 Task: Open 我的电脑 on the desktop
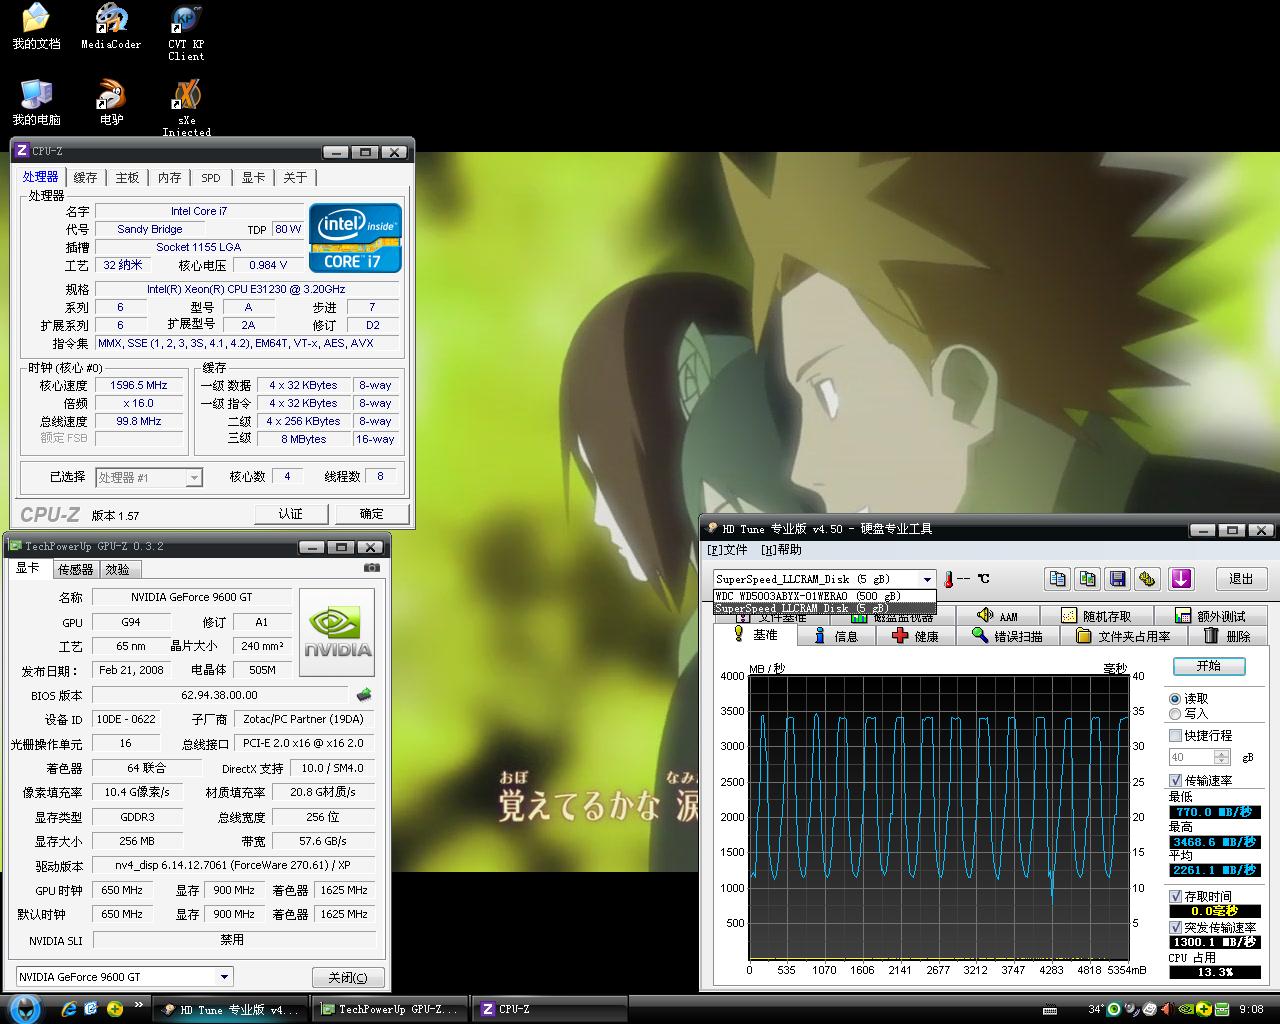(36, 102)
